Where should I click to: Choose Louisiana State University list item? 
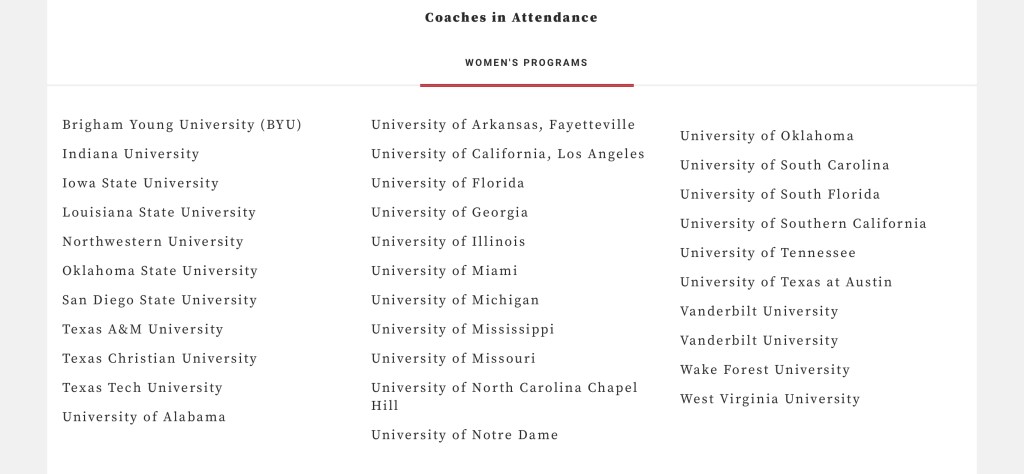point(159,212)
